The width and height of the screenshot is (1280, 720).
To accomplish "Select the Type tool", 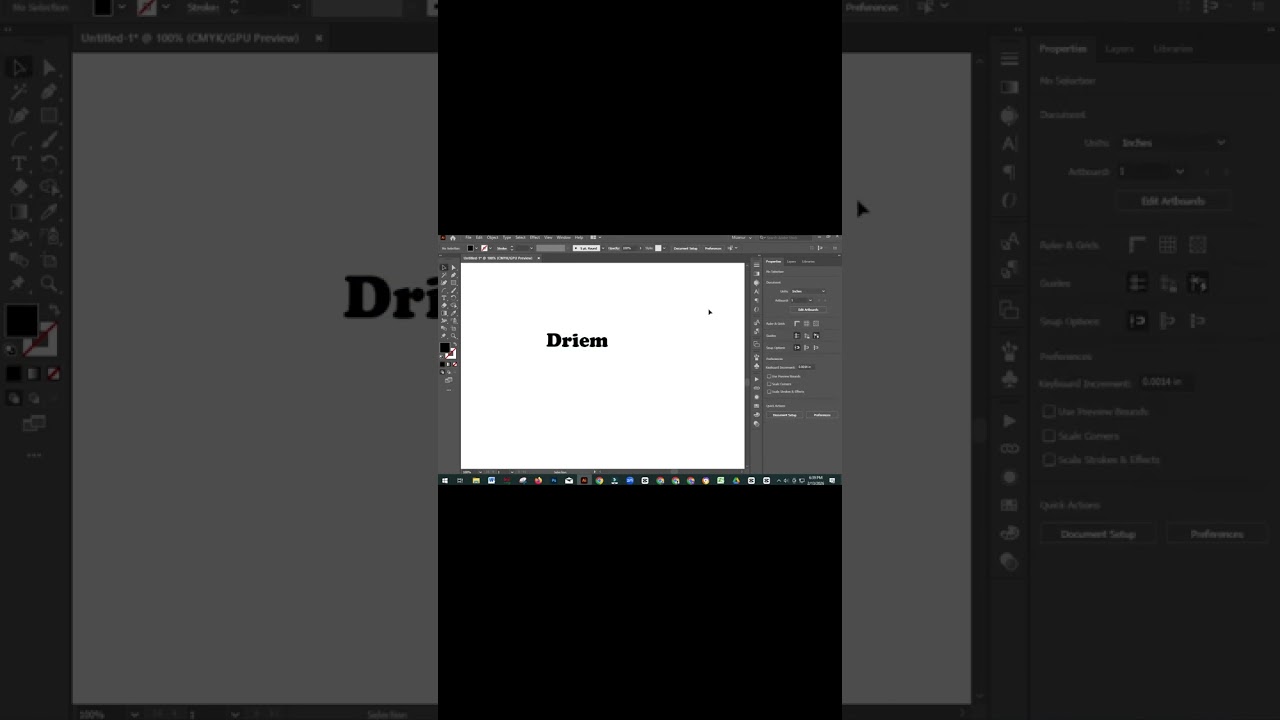I will [444, 298].
